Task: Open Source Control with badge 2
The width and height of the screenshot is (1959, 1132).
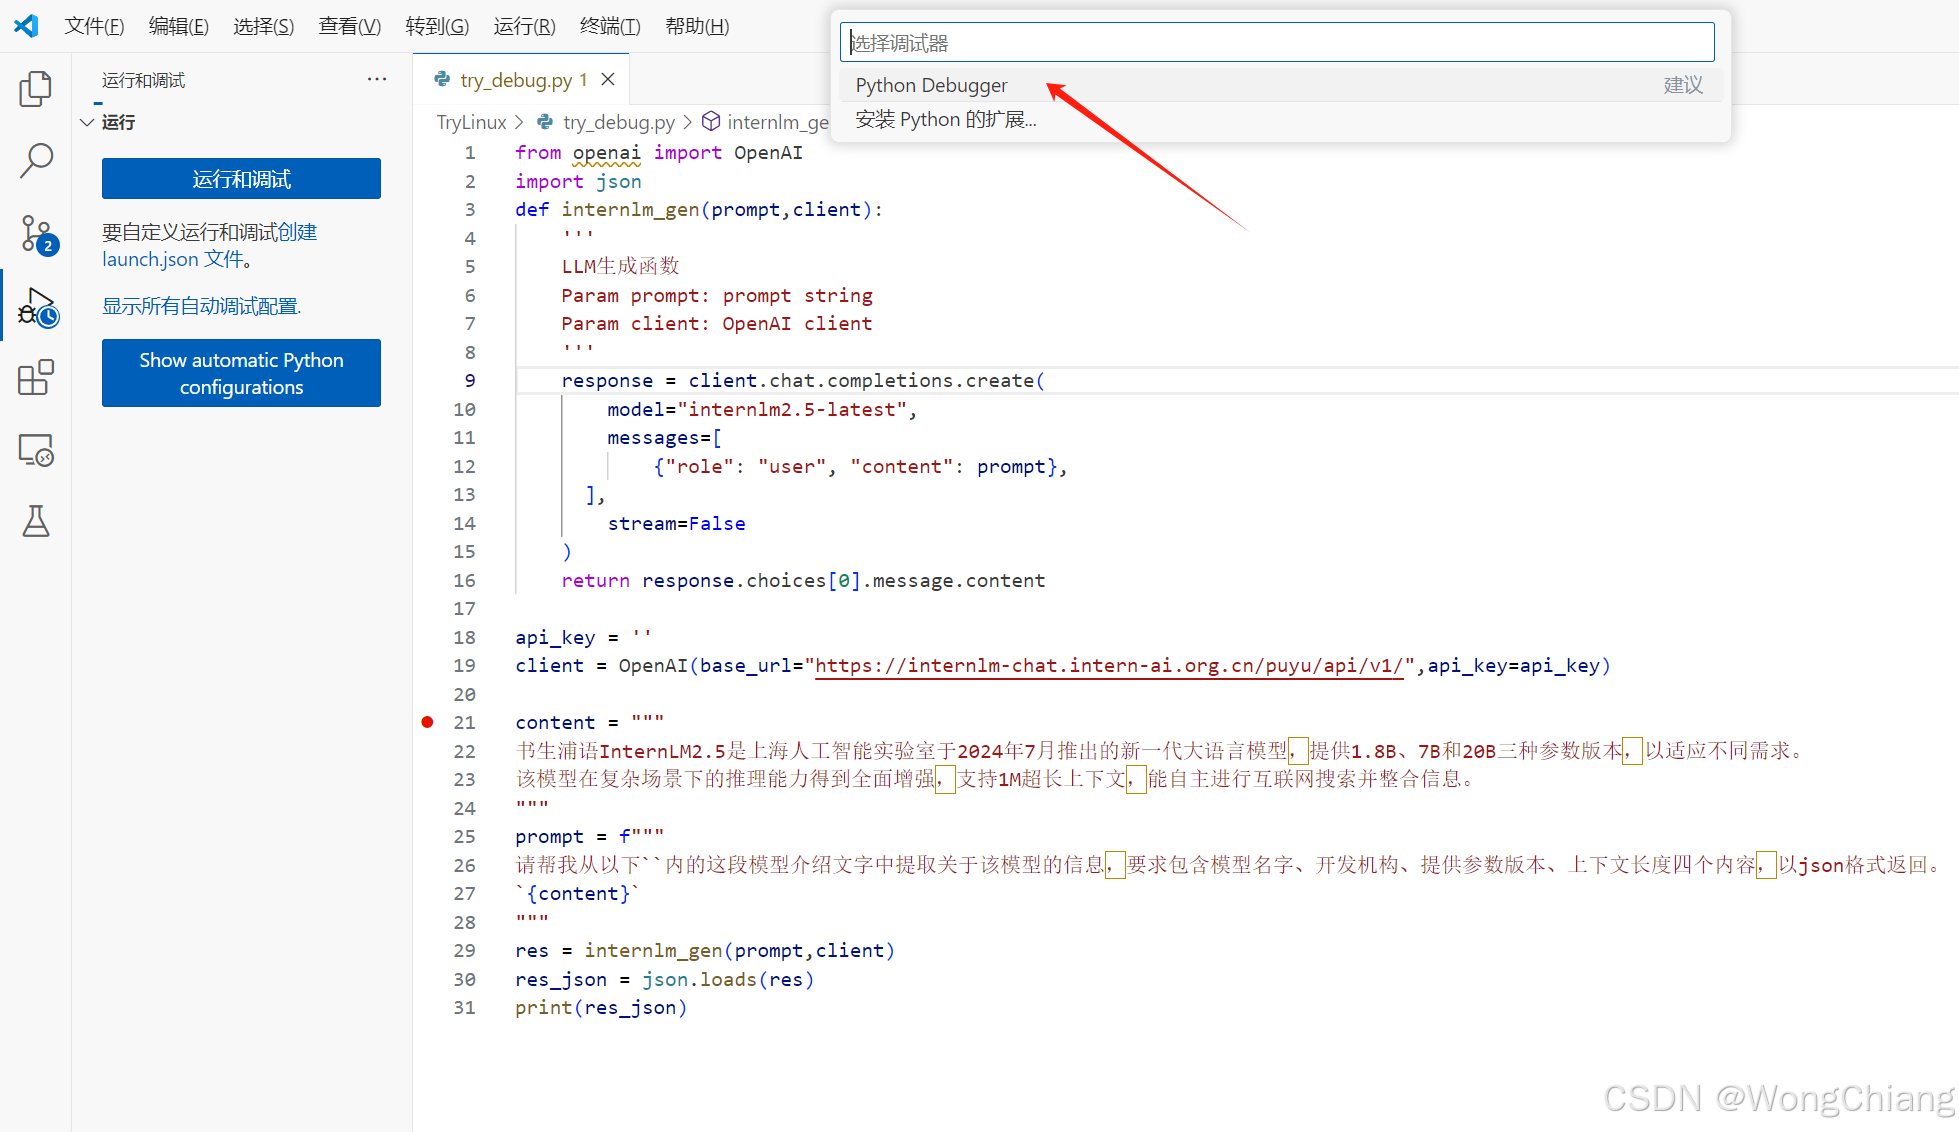Action: [36, 234]
